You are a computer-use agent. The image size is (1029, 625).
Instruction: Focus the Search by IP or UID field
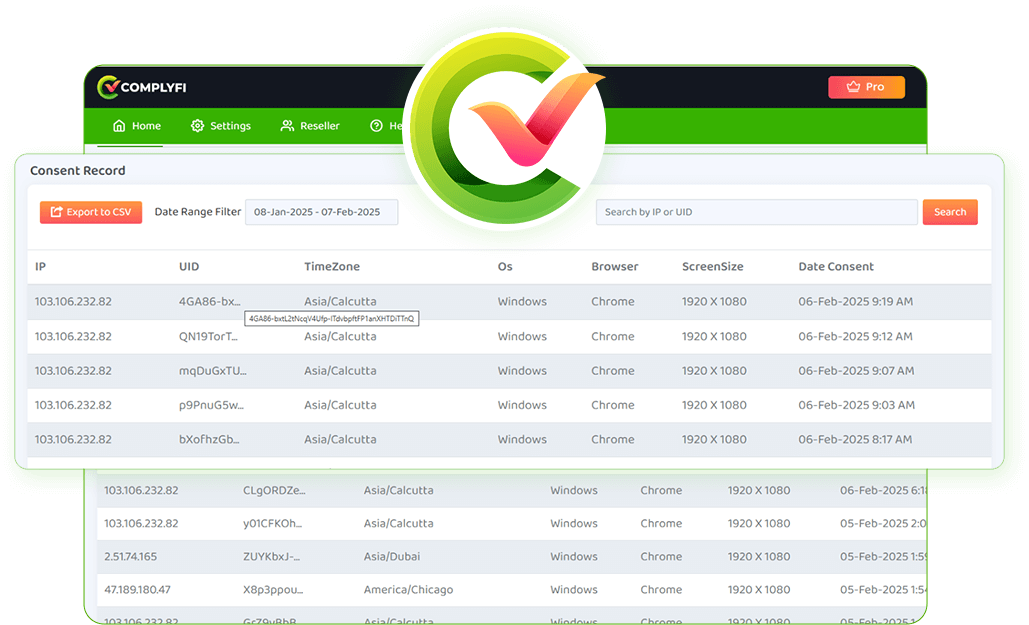(x=756, y=212)
